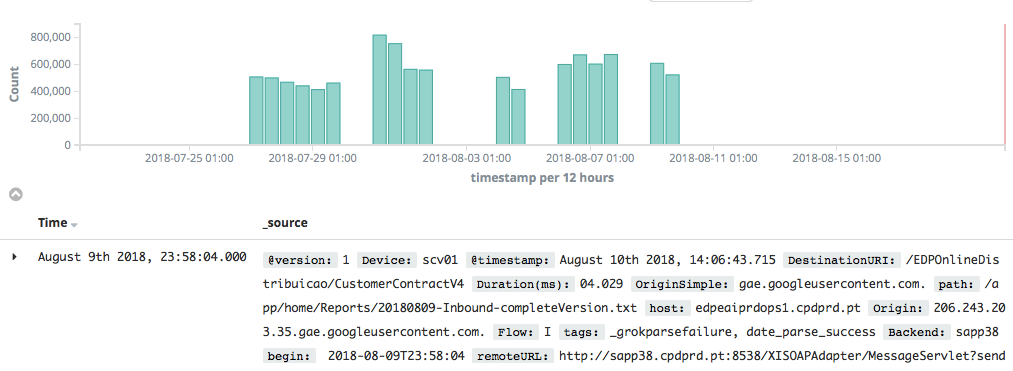
Task: Click the first histogram bar near 2018-07-29
Action: click(x=256, y=111)
